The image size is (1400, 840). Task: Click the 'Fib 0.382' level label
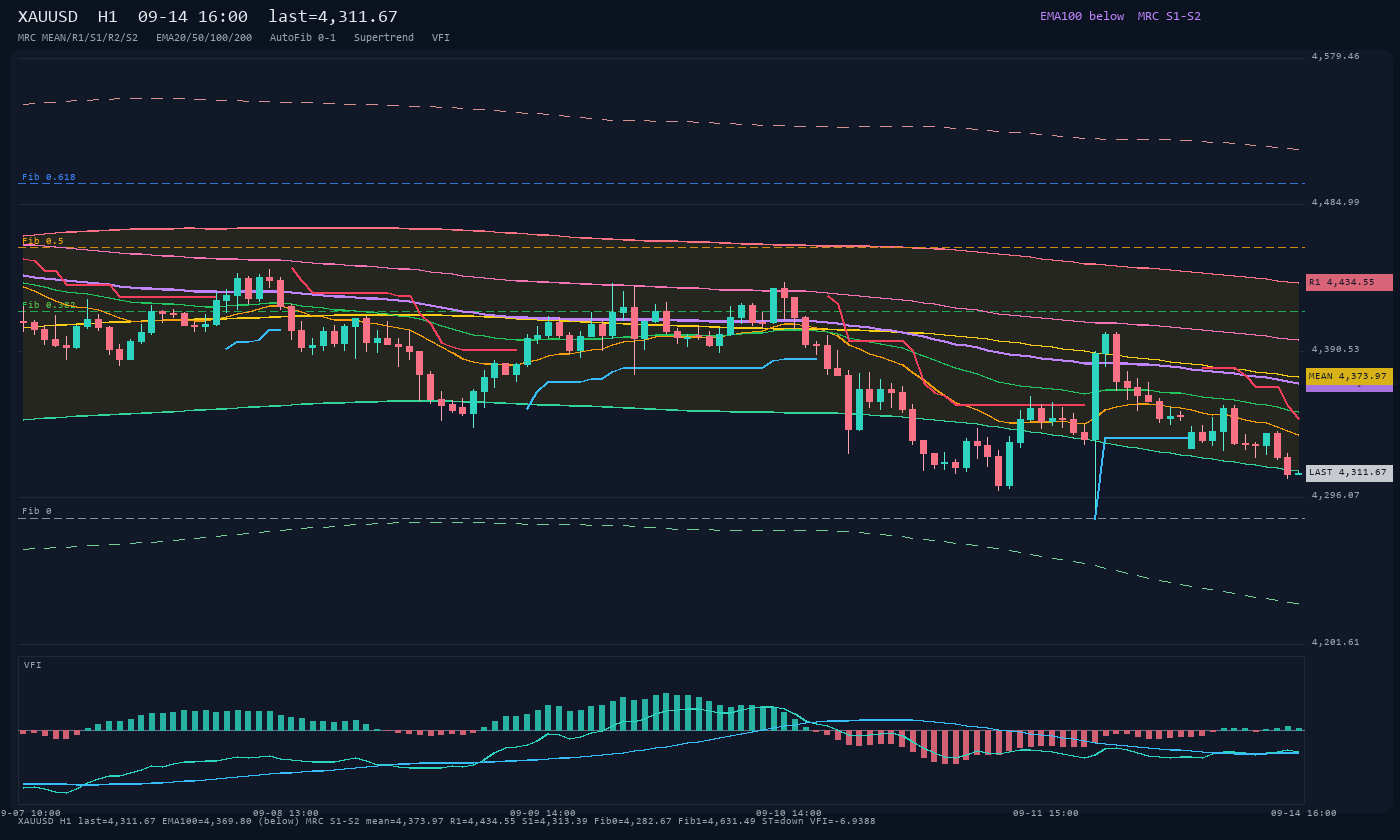point(49,305)
